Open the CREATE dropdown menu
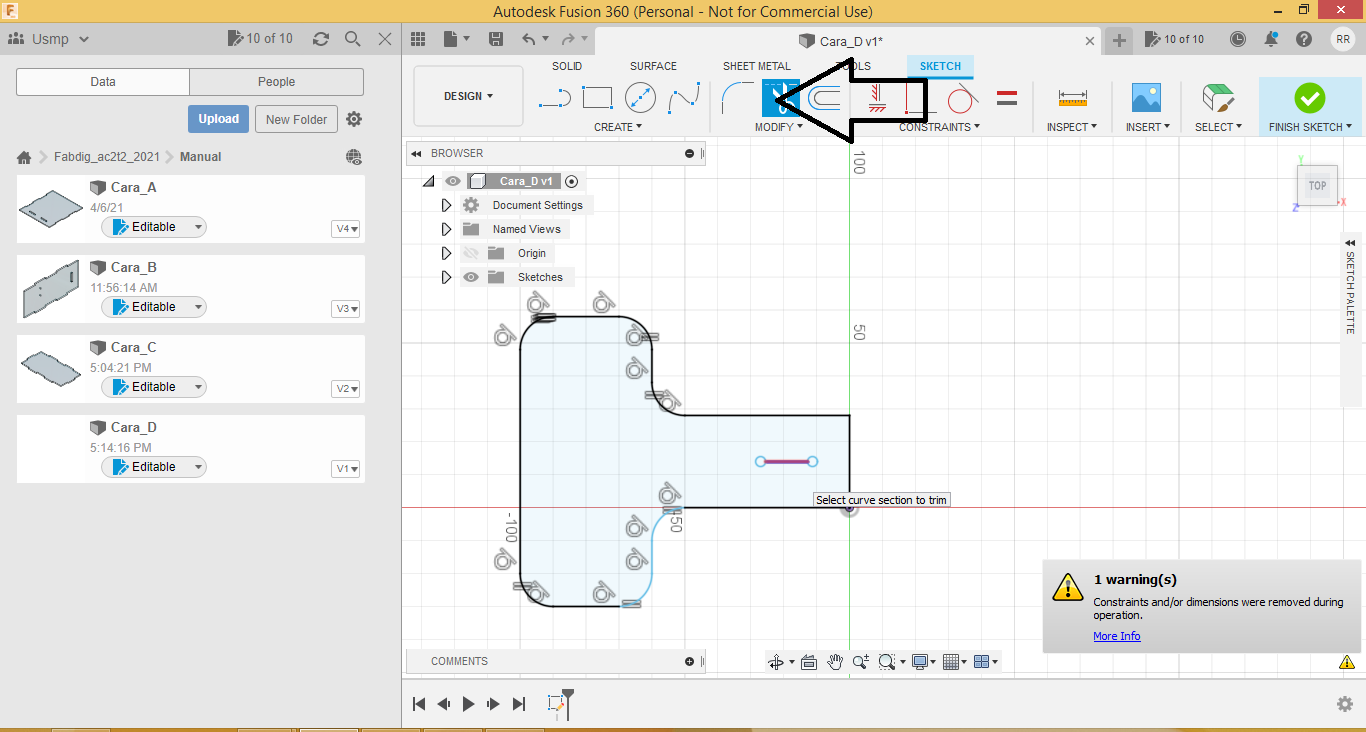 click(618, 127)
